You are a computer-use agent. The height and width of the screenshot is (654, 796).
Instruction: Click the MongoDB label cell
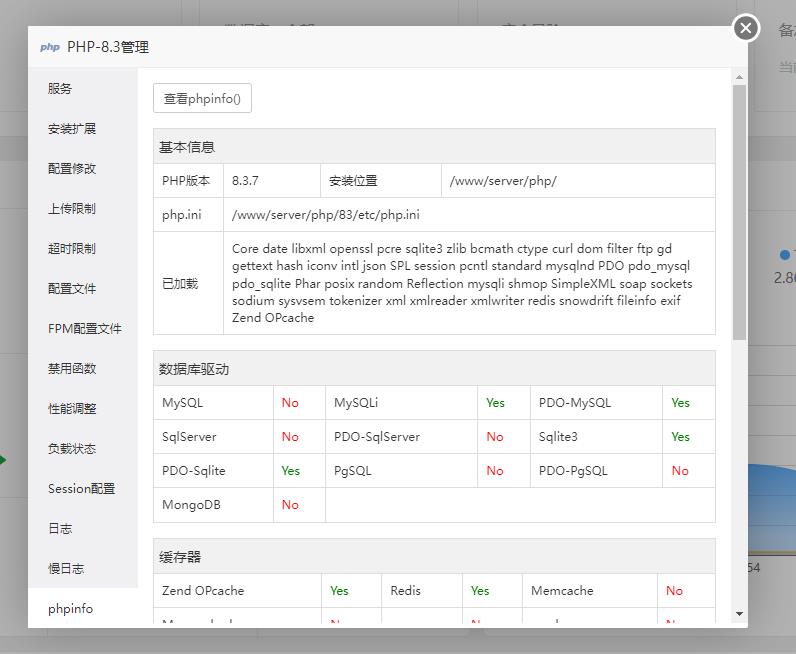coord(213,505)
